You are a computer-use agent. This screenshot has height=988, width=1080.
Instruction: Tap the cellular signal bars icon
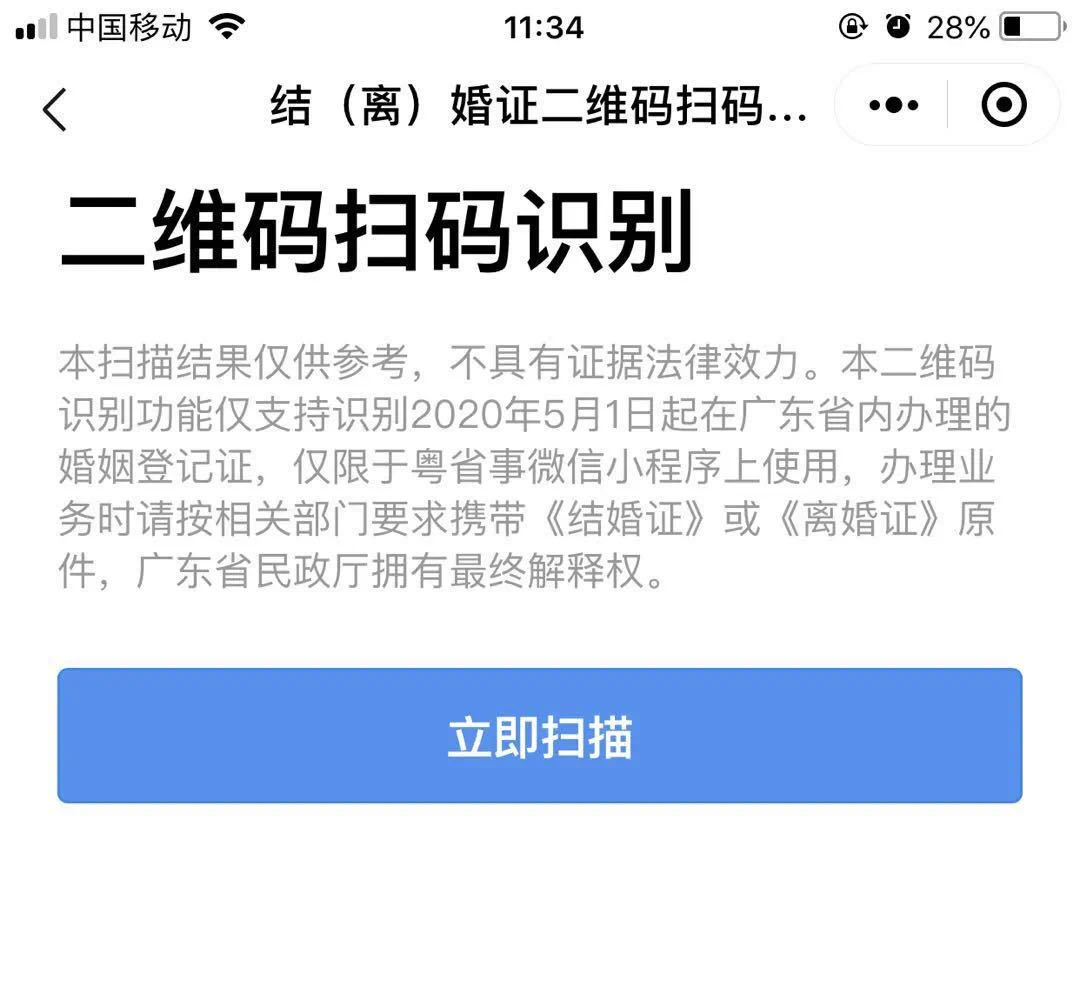36,28
